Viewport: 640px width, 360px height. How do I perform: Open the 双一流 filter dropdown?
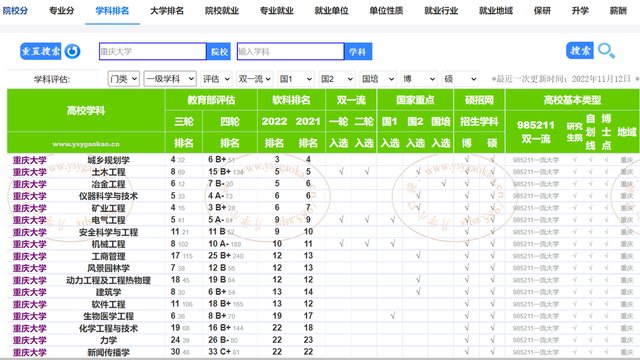pos(255,79)
